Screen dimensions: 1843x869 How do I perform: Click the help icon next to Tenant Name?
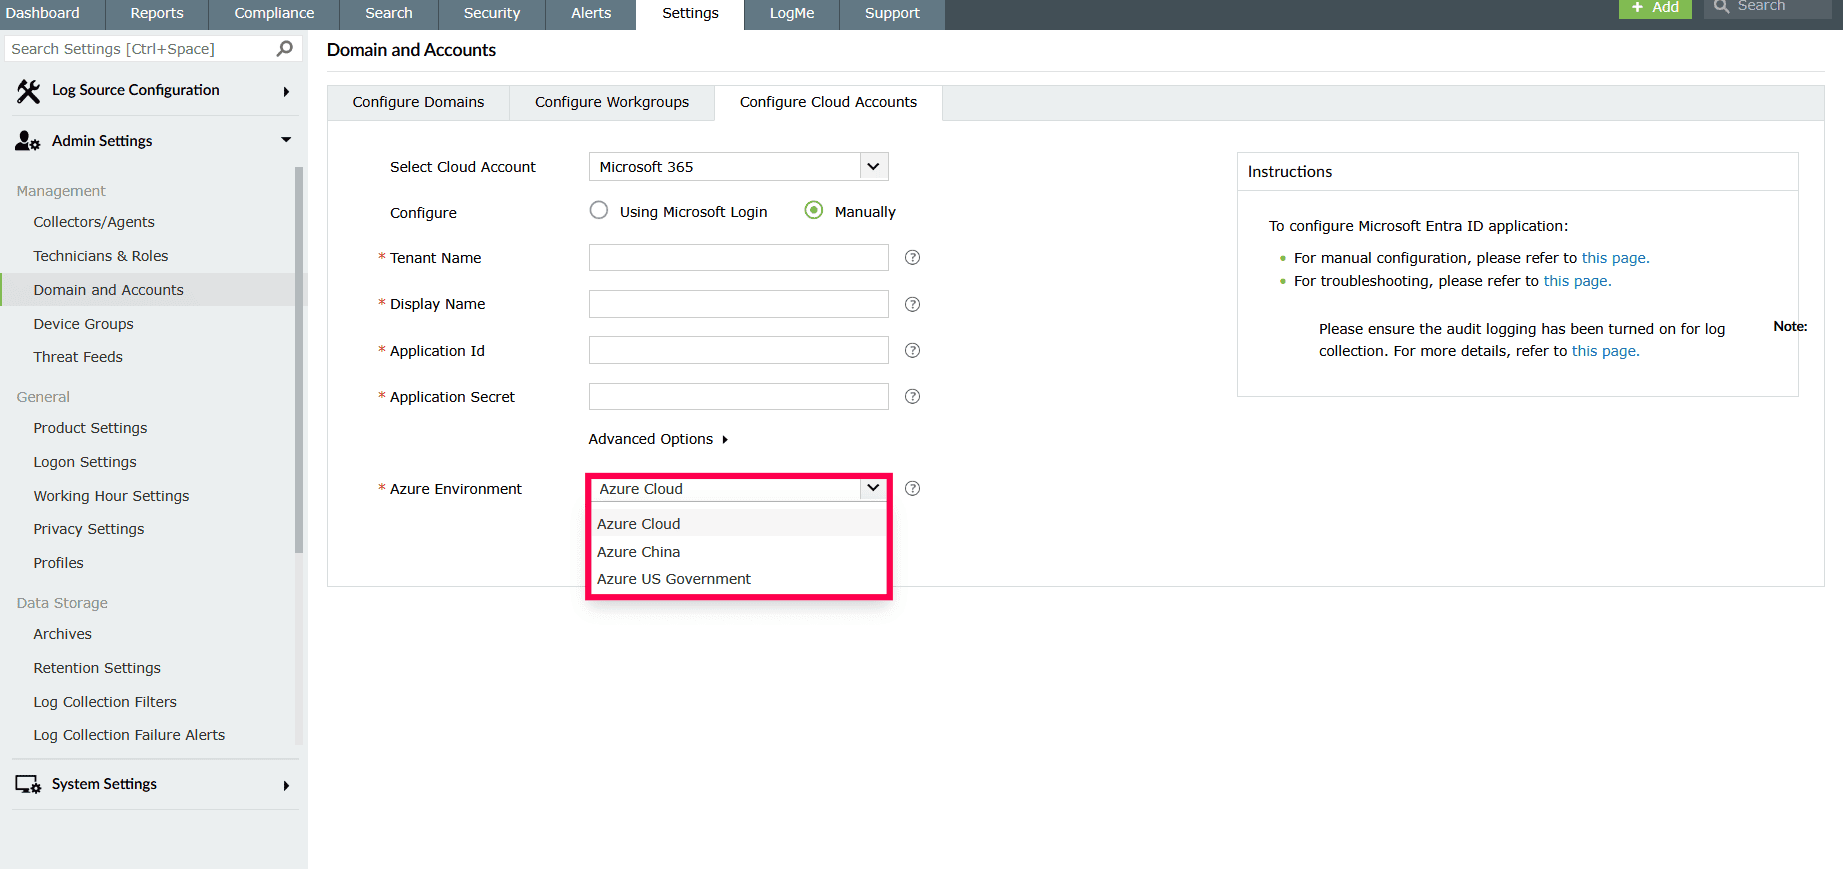912,258
